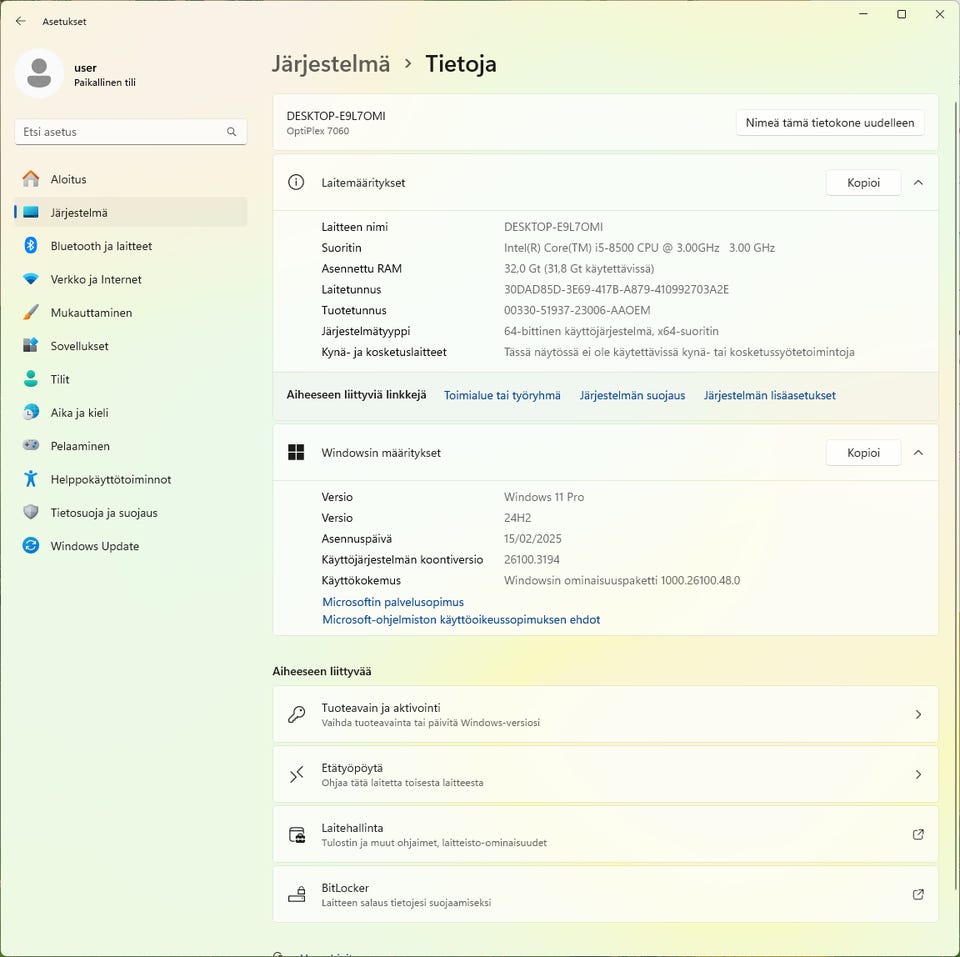This screenshot has width=960, height=957.
Task: Click Järjestelmä in the breadcrumb header
Action: pyautogui.click(x=331, y=64)
